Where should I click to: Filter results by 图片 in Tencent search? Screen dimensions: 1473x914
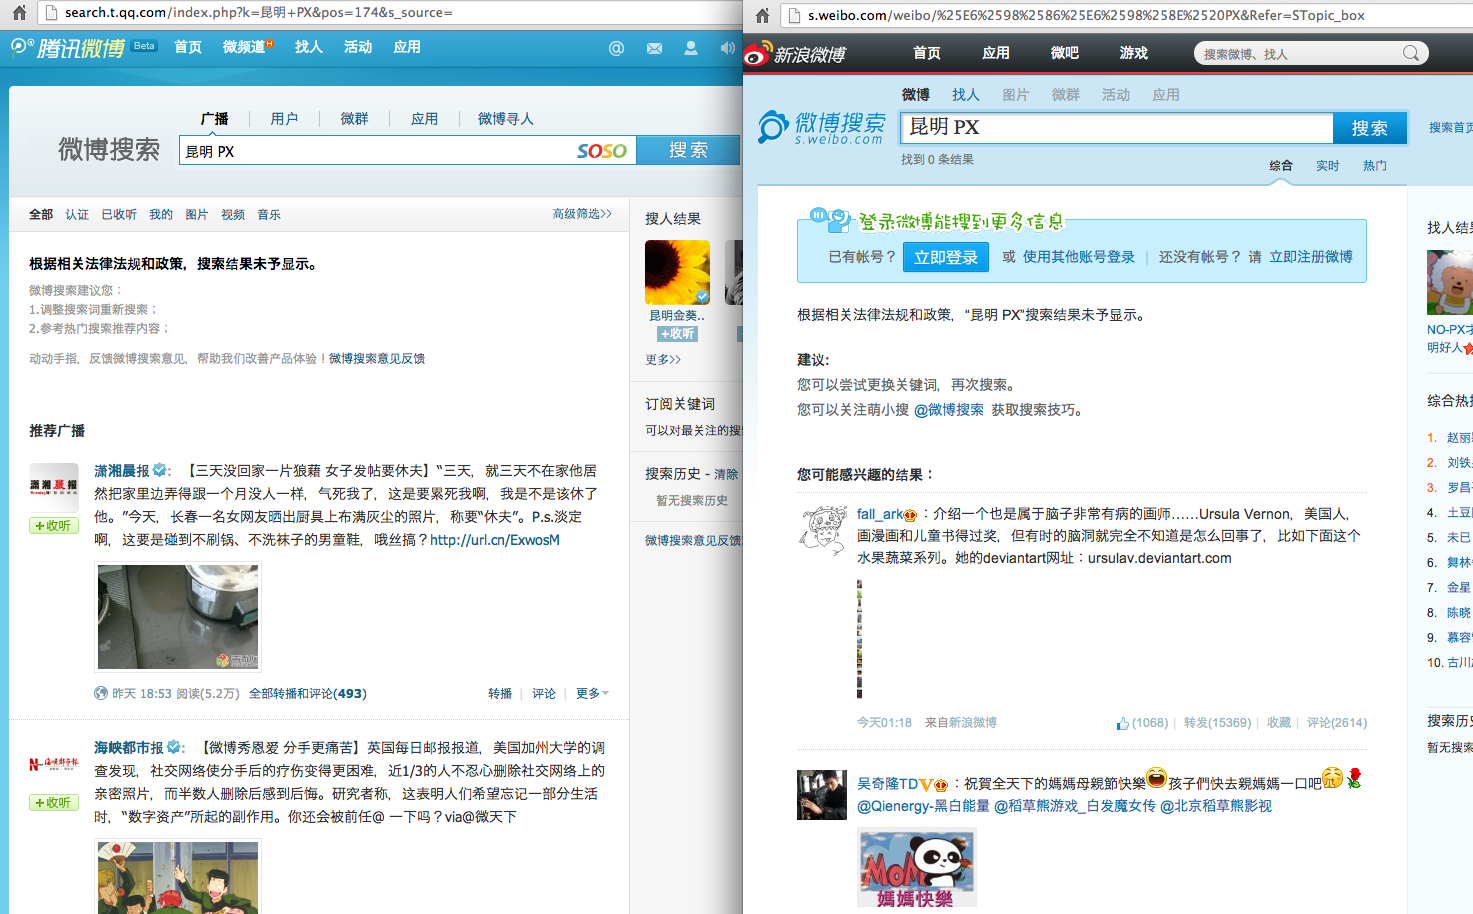tap(197, 215)
